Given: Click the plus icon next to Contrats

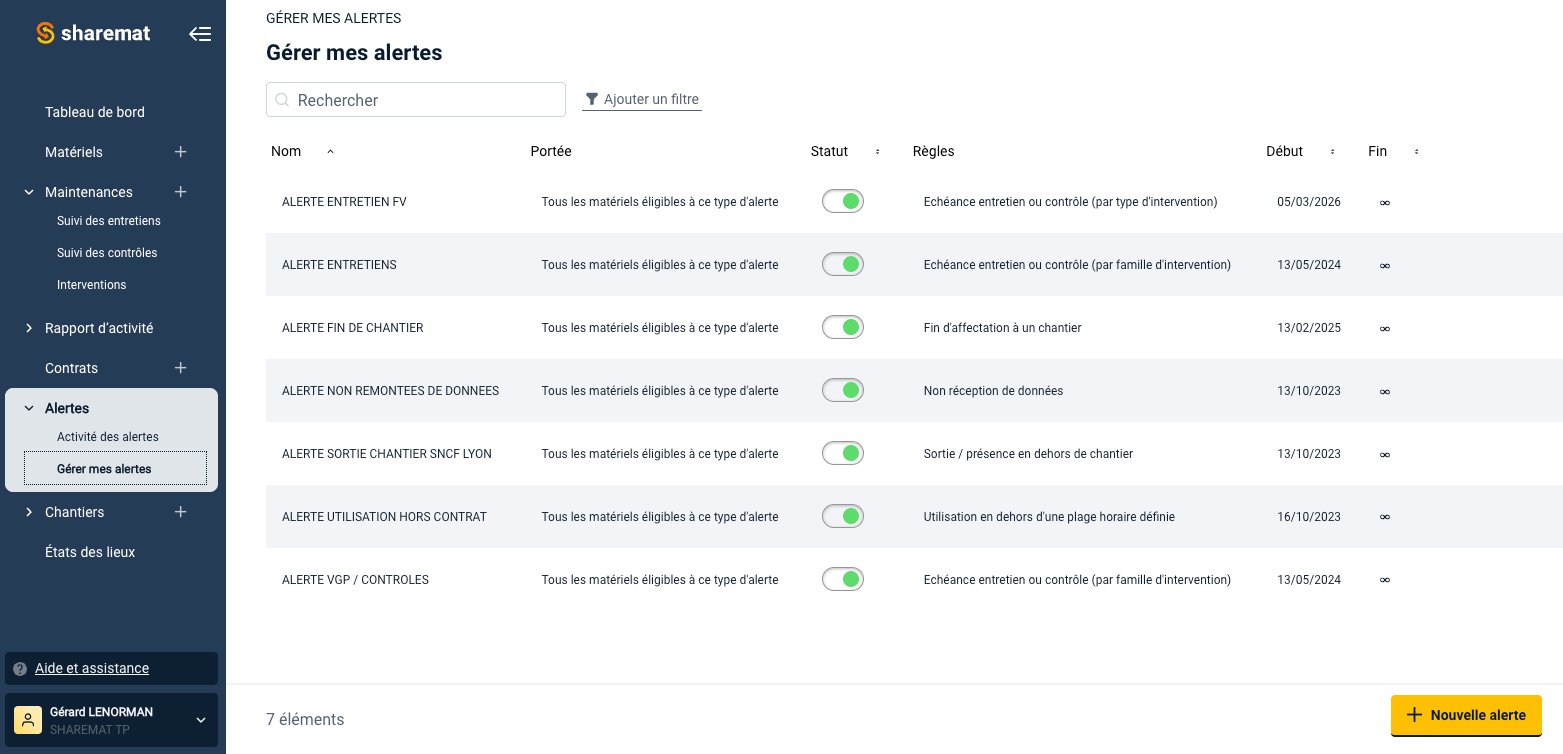Looking at the screenshot, I should pyautogui.click(x=180, y=368).
